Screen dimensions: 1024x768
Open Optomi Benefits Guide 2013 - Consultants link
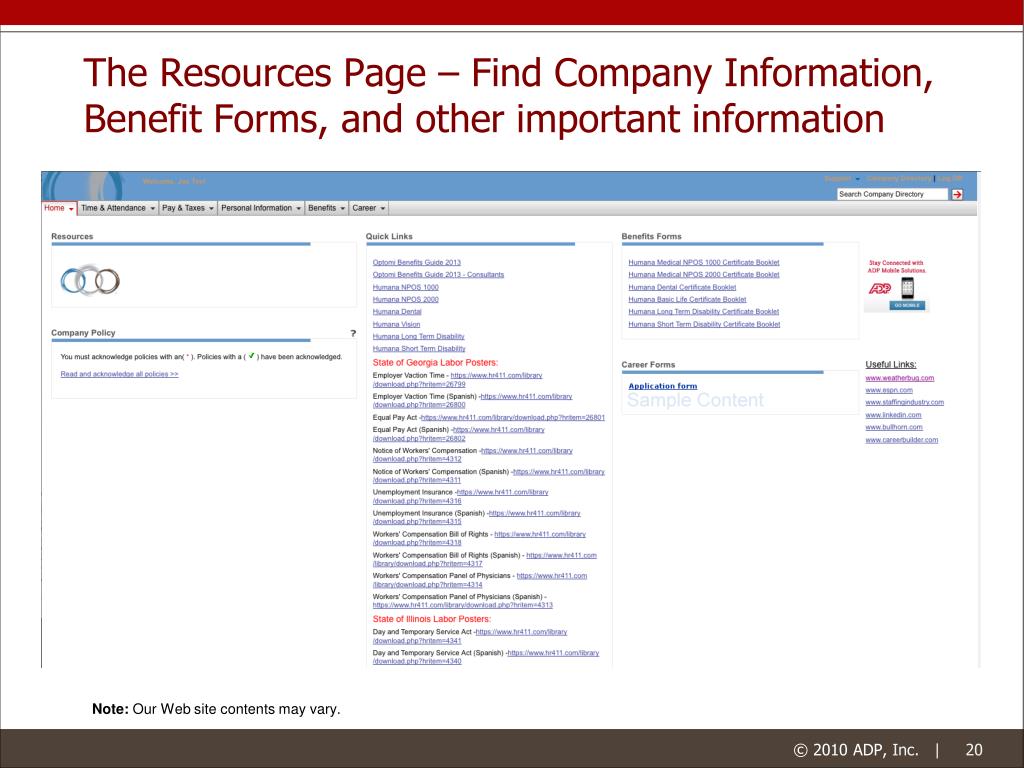pos(438,275)
